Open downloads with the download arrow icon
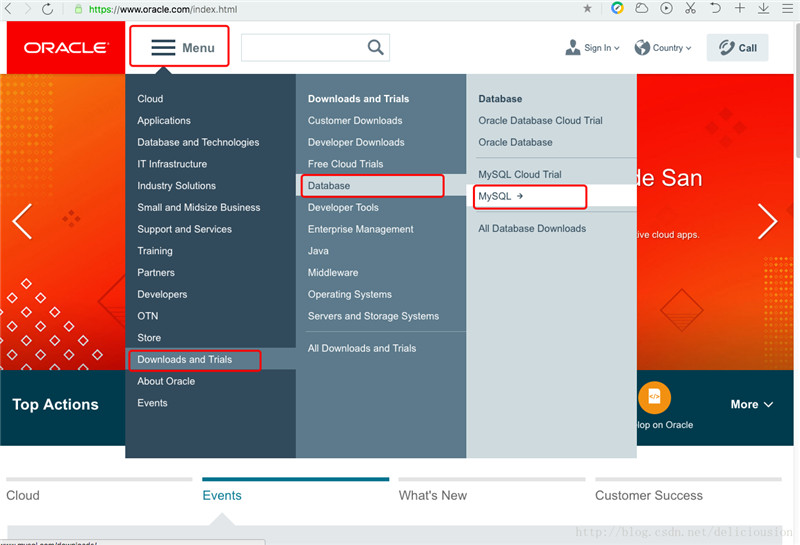 [763, 8]
